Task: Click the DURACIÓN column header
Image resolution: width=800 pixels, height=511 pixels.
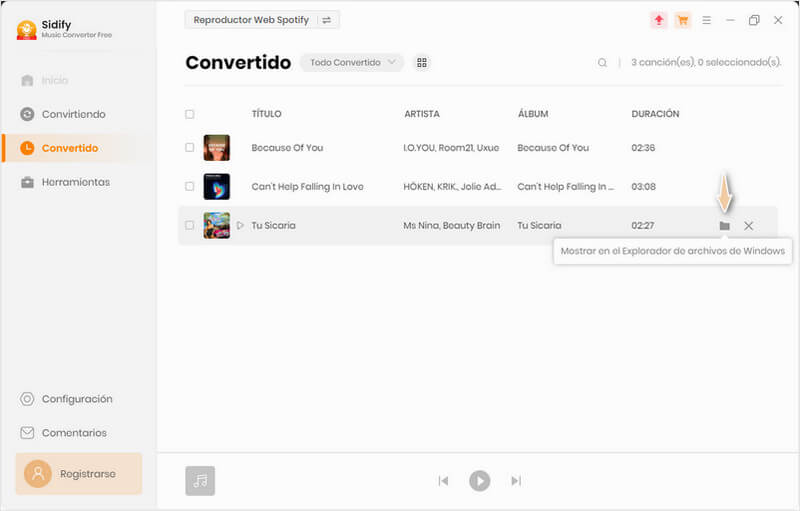Action: (x=656, y=114)
